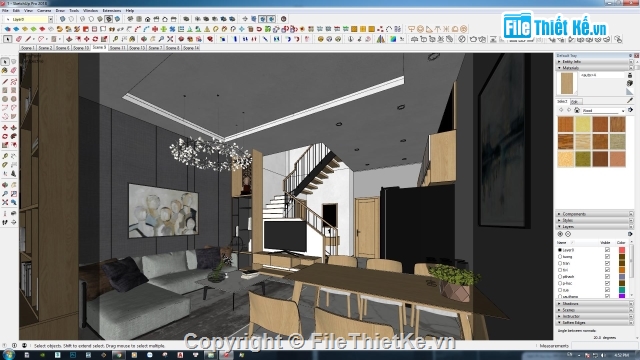Viewport: 640px width, 360px height.
Task: Toggle visibility checkbox for pkhach layer
Action: pyautogui.click(x=607, y=276)
